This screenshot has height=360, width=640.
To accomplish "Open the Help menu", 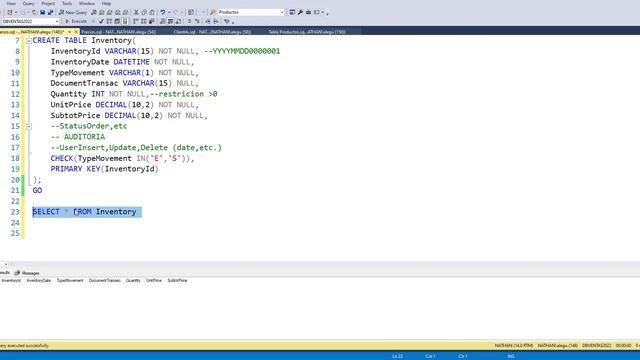I will tap(106, 3).
